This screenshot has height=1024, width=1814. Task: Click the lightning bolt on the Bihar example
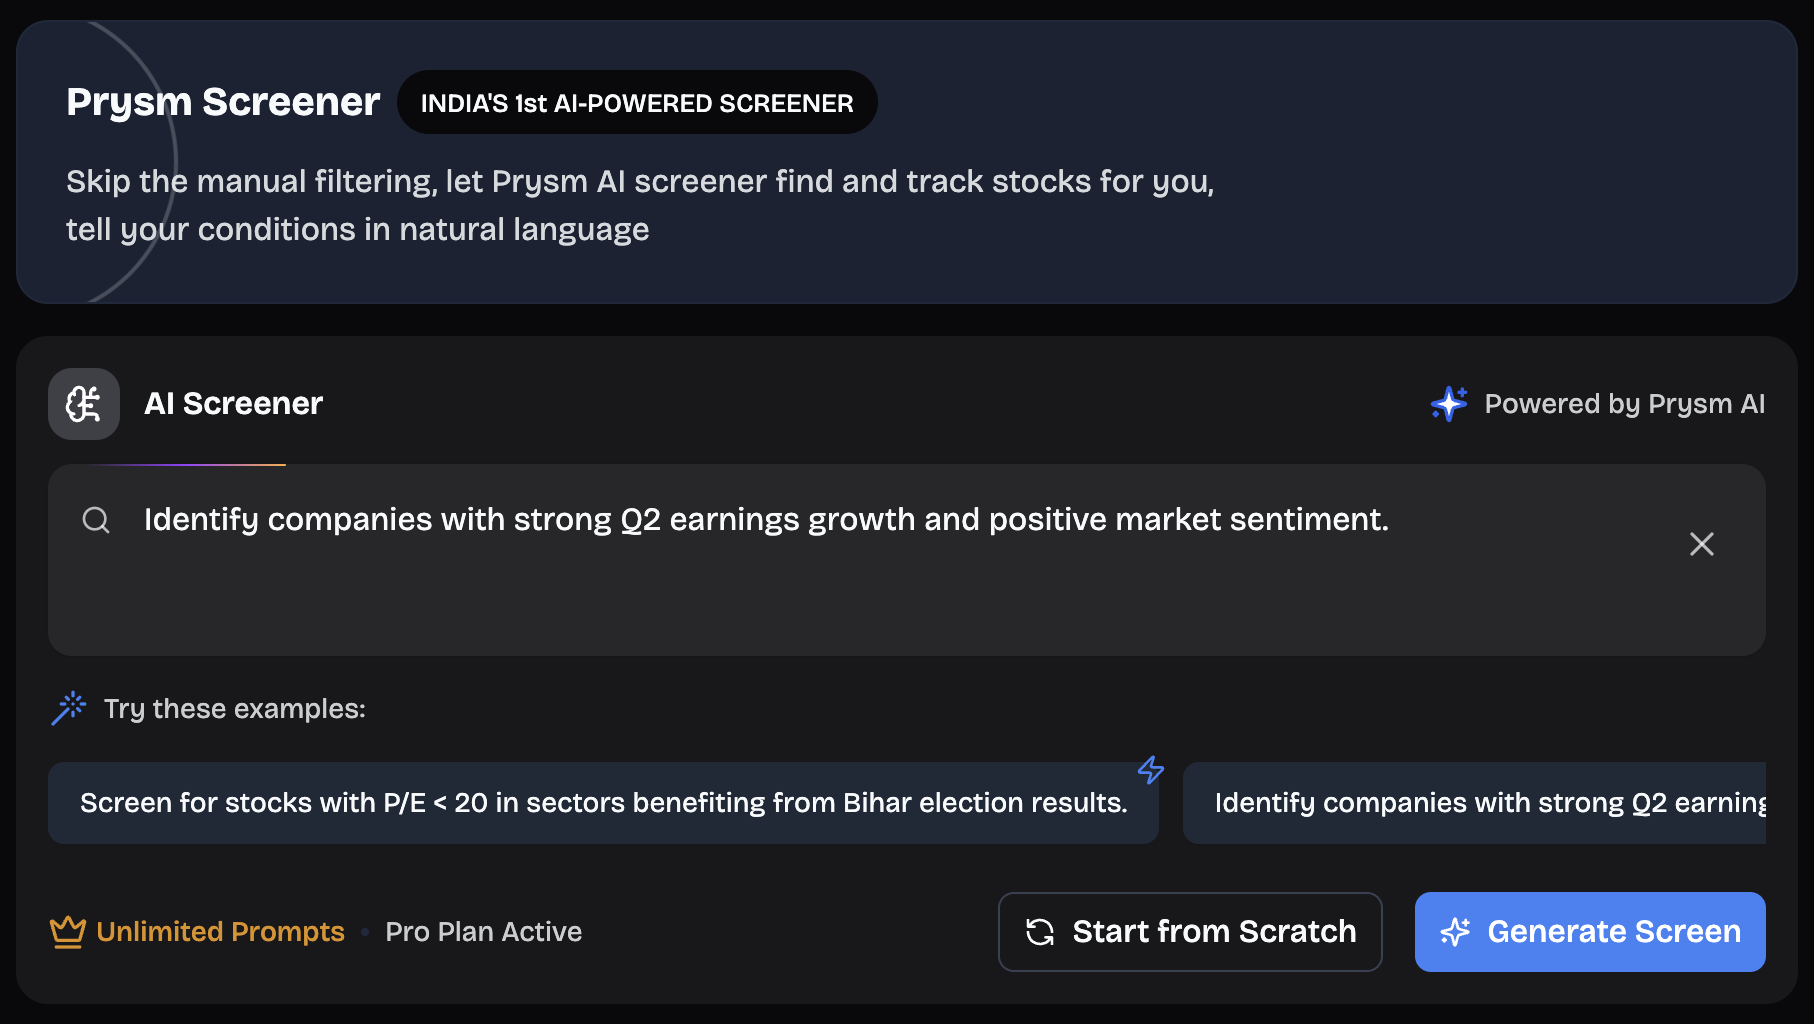point(1151,769)
